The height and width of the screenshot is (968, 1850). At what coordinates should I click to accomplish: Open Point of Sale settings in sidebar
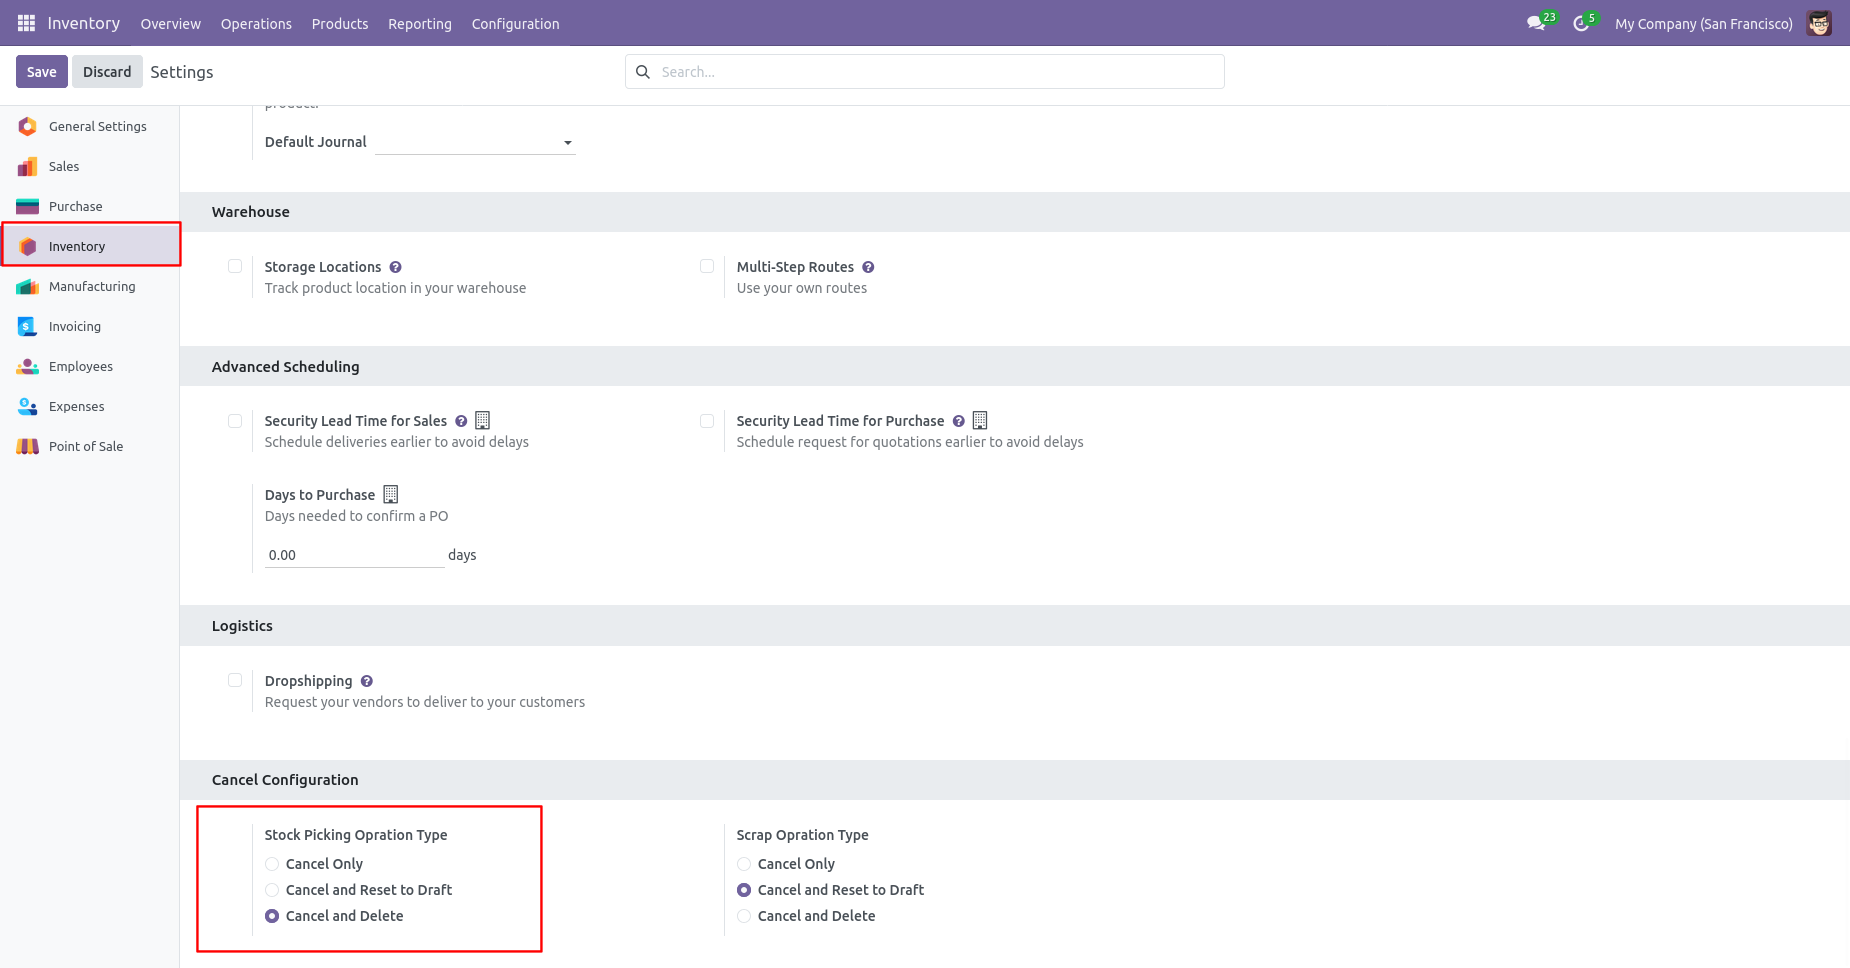(x=90, y=446)
